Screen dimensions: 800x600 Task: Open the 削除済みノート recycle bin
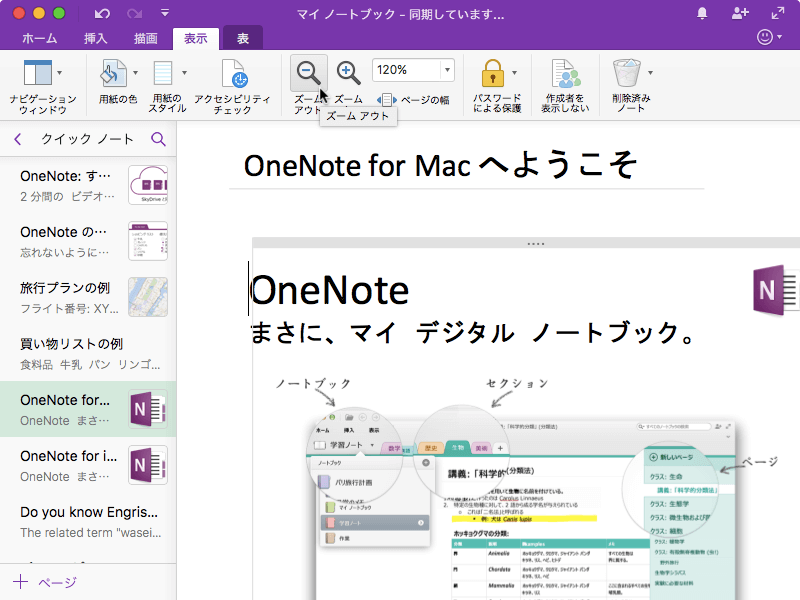pos(627,73)
